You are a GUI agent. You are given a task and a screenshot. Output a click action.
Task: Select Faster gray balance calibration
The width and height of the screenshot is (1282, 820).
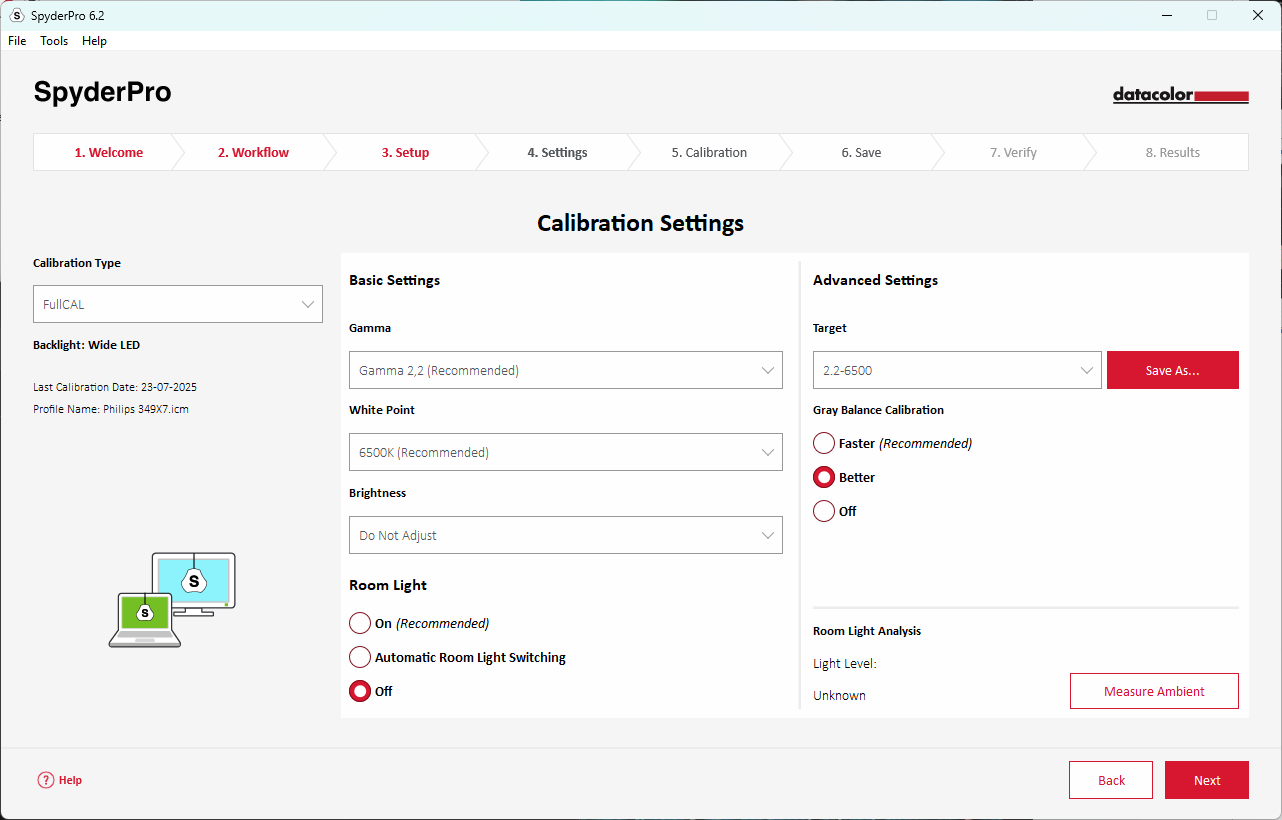pyautogui.click(x=824, y=443)
